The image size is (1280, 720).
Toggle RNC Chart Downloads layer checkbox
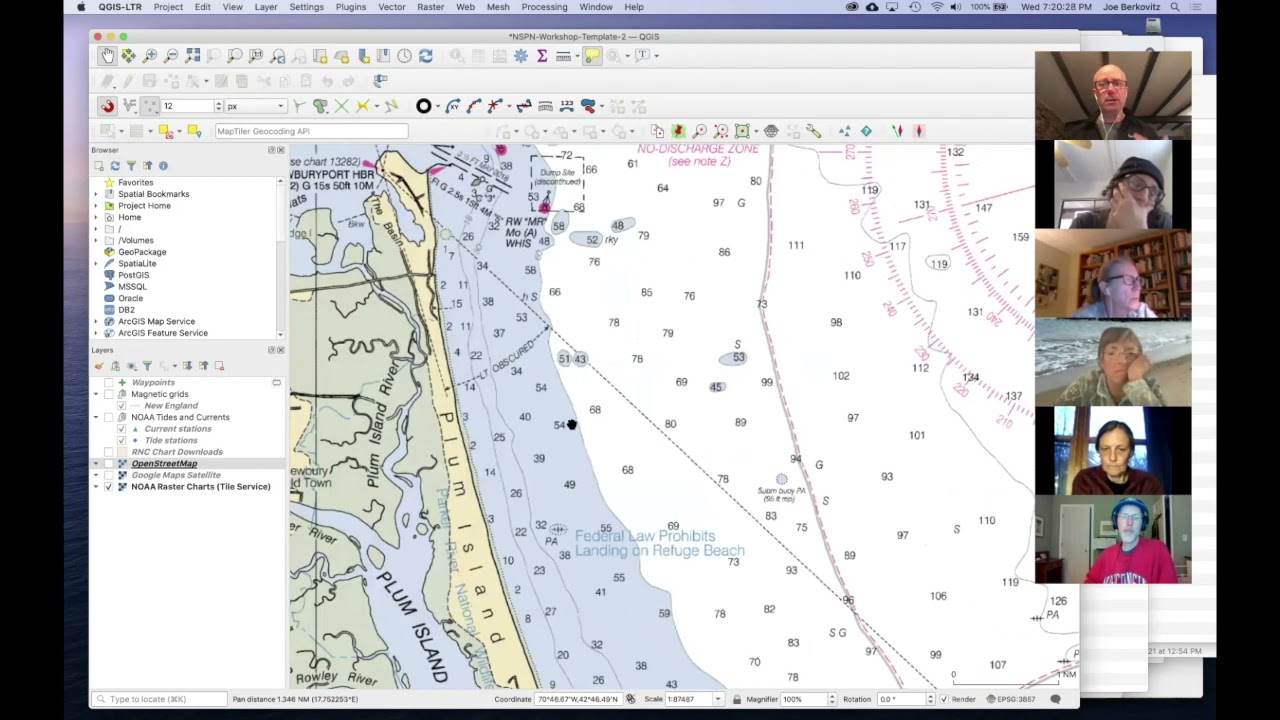109,452
